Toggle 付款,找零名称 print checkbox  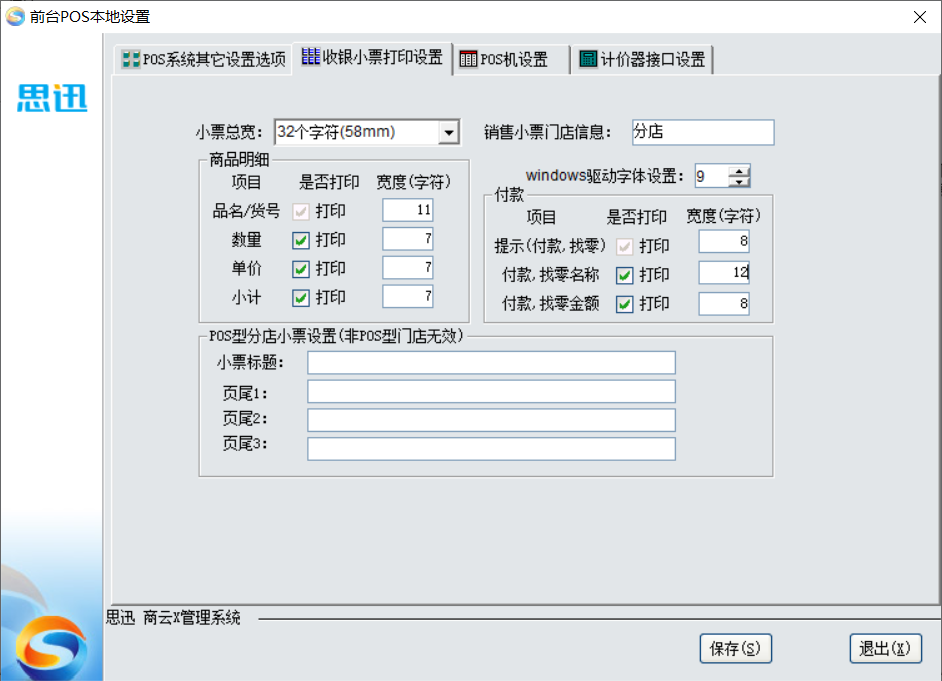(625, 275)
